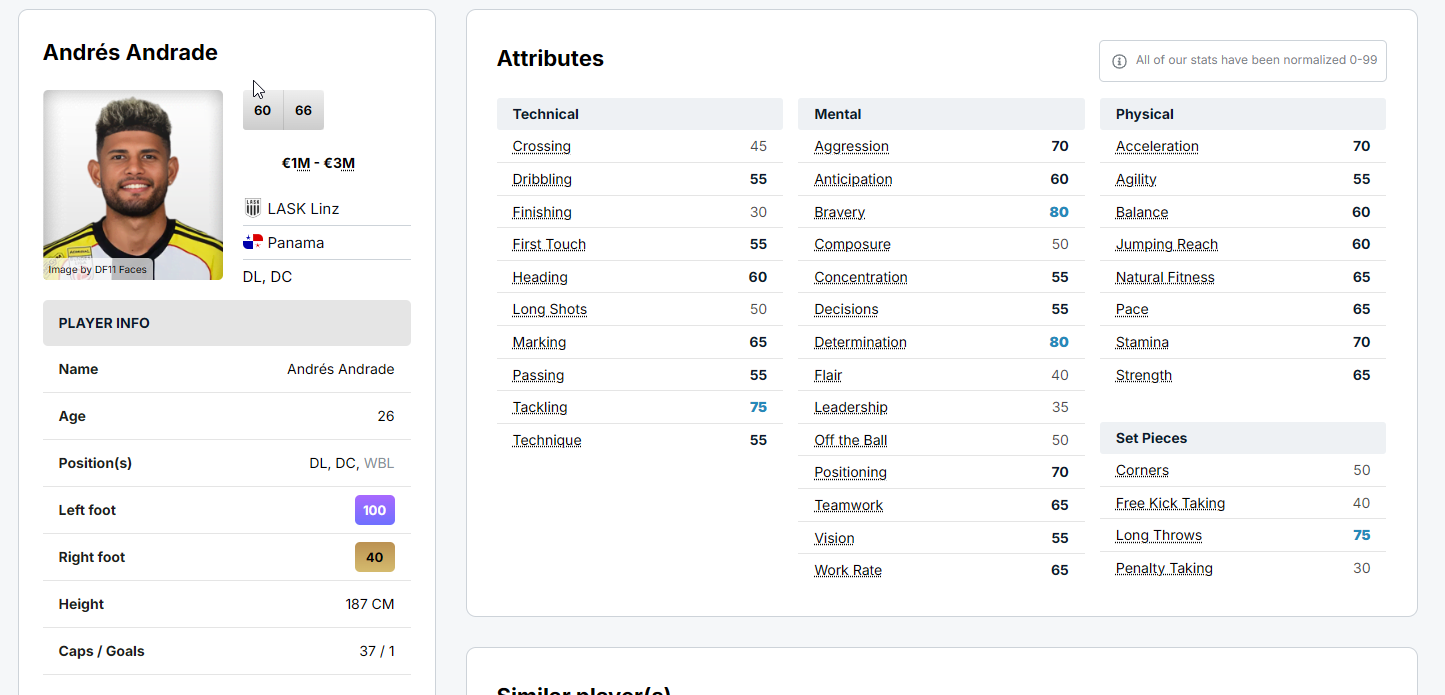Screen dimensions: 1445x695
Task: Click the Long Throws attribute link
Action: [x=1158, y=535]
